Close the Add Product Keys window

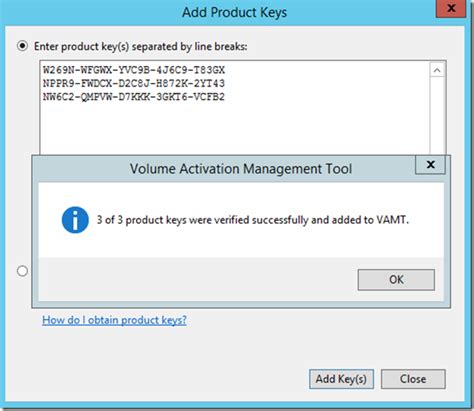[451, 9]
